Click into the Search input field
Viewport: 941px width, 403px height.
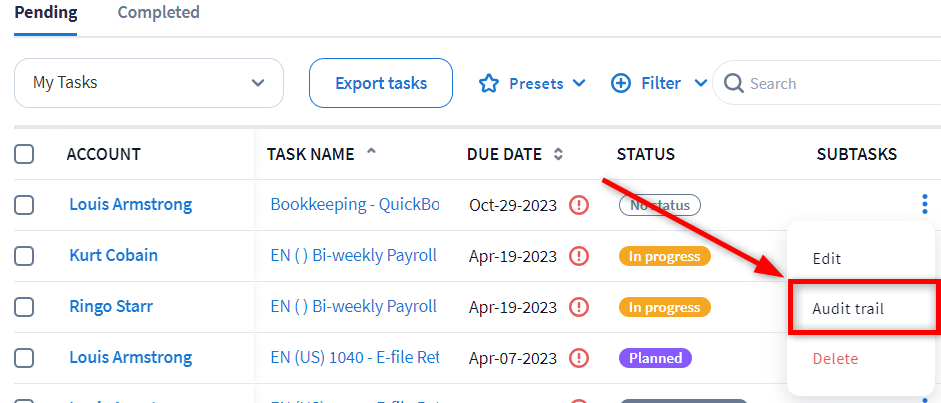840,84
